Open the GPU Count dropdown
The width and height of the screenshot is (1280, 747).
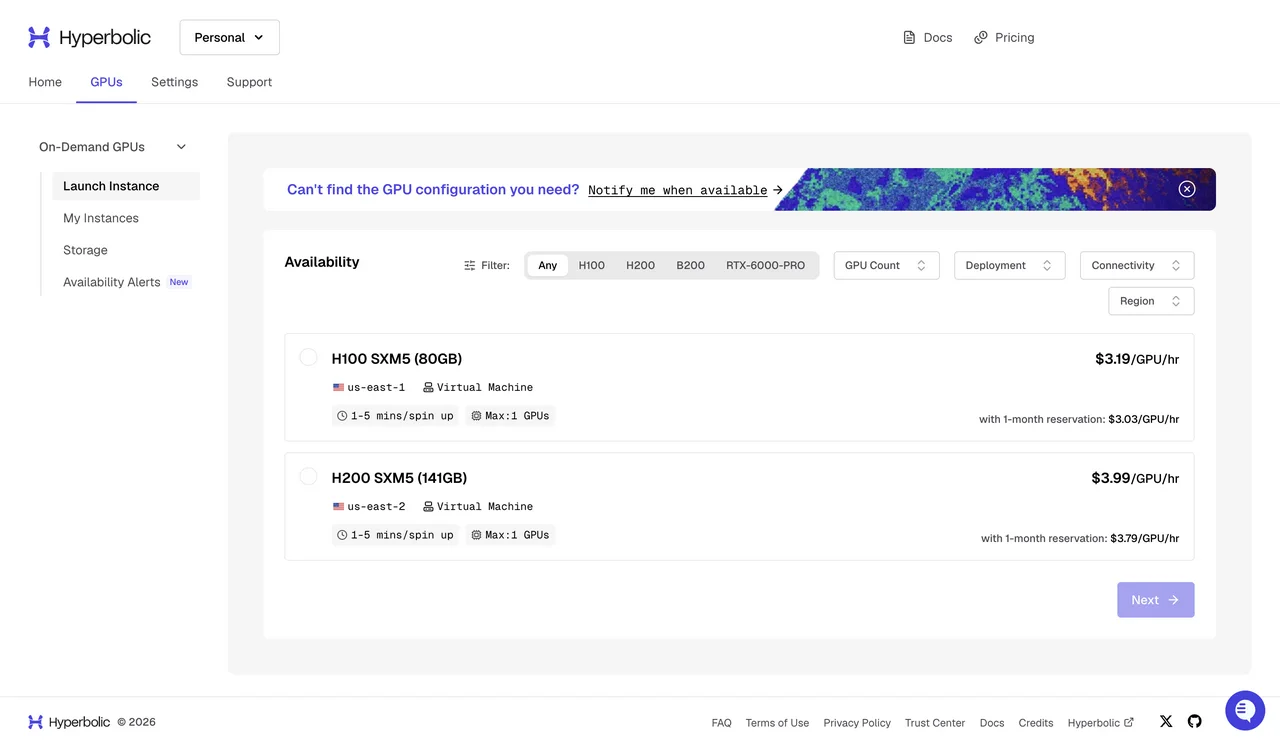coord(886,265)
